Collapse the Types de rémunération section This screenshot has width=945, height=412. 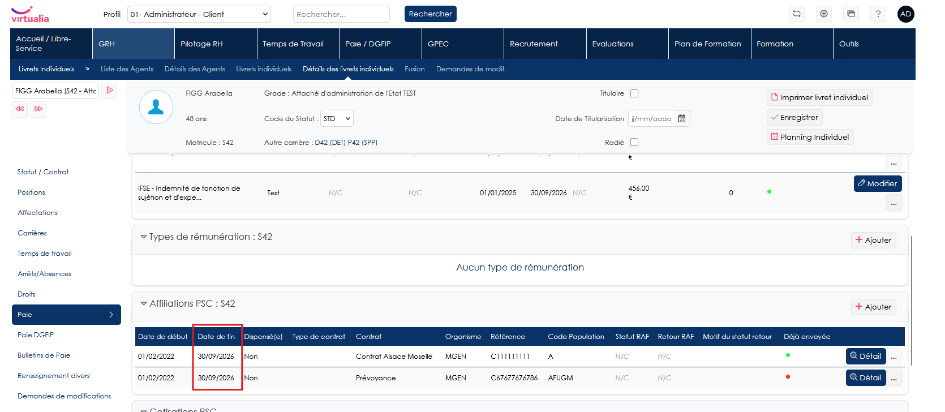pyautogui.click(x=143, y=237)
